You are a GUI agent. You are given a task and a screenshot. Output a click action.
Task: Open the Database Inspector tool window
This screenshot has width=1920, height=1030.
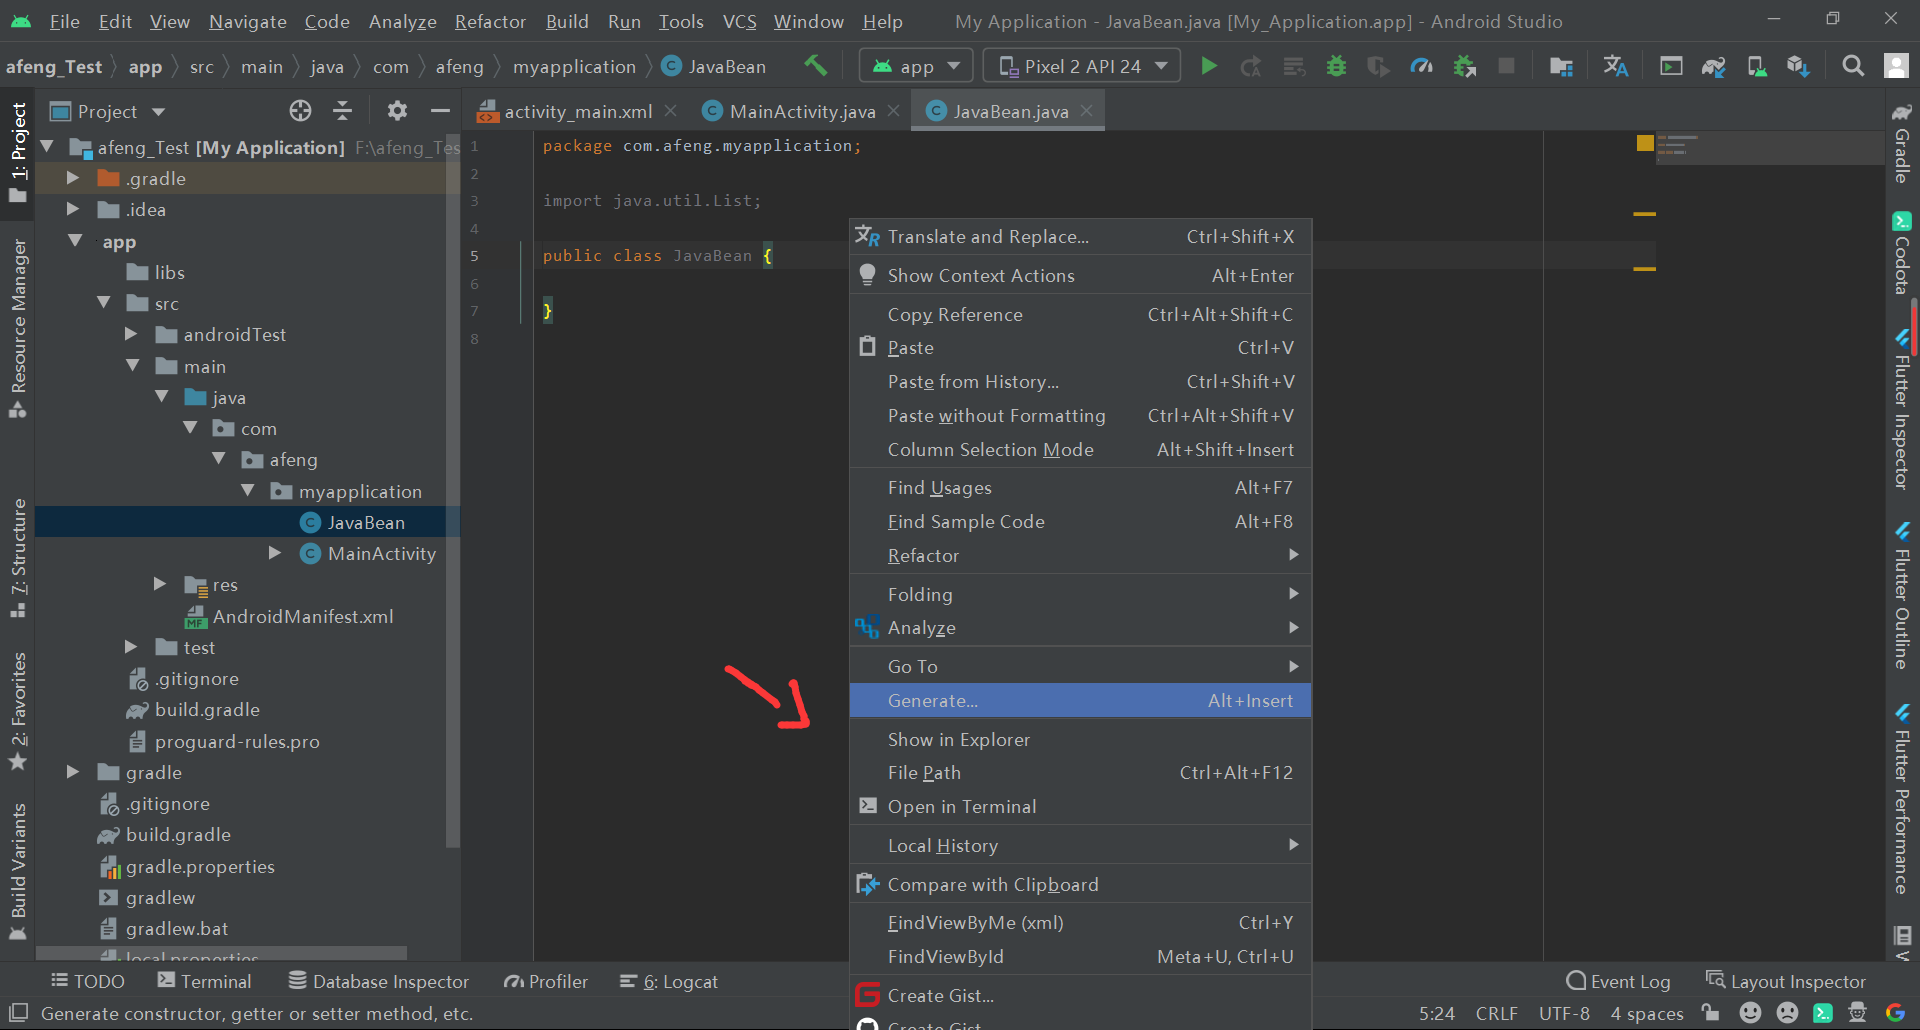(378, 981)
